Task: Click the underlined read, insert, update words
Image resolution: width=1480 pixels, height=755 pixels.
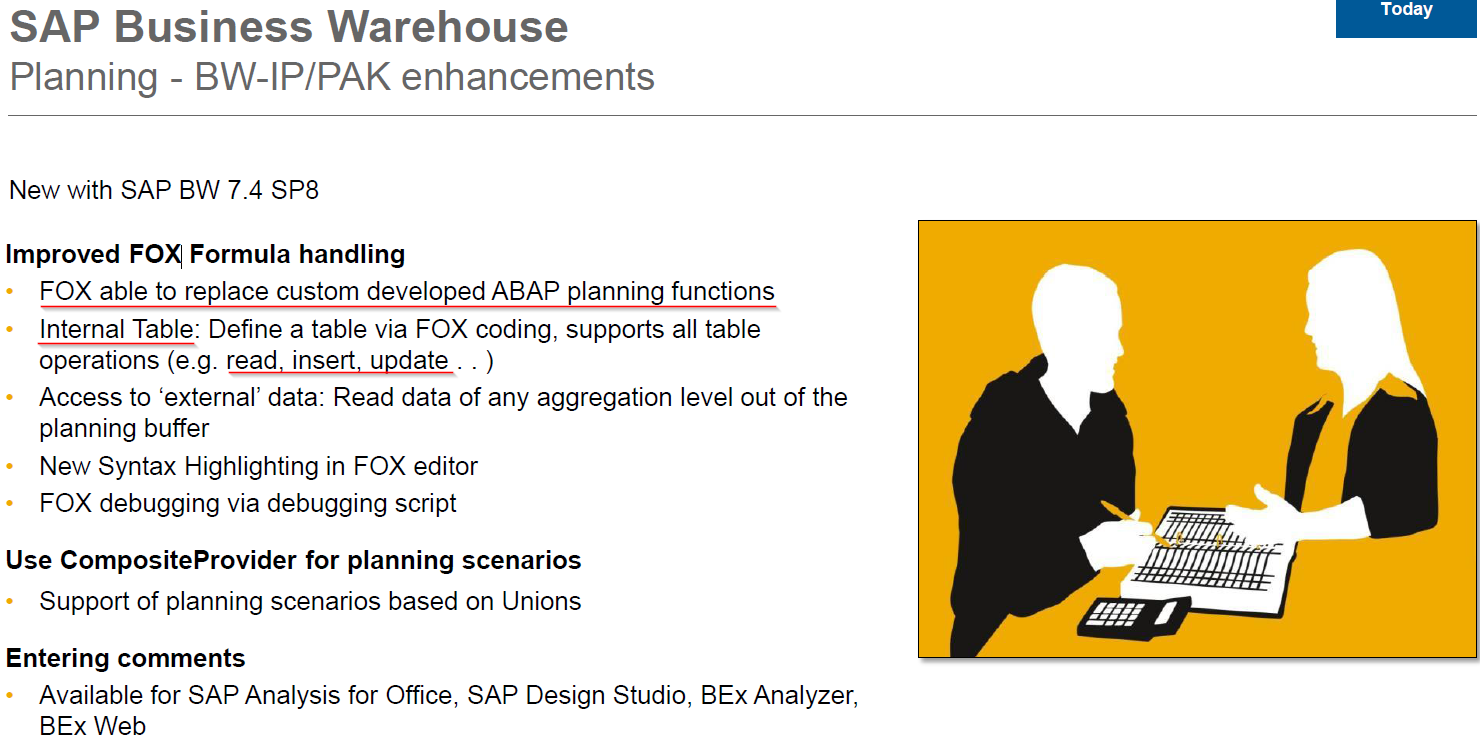Action: tap(338, 361)
